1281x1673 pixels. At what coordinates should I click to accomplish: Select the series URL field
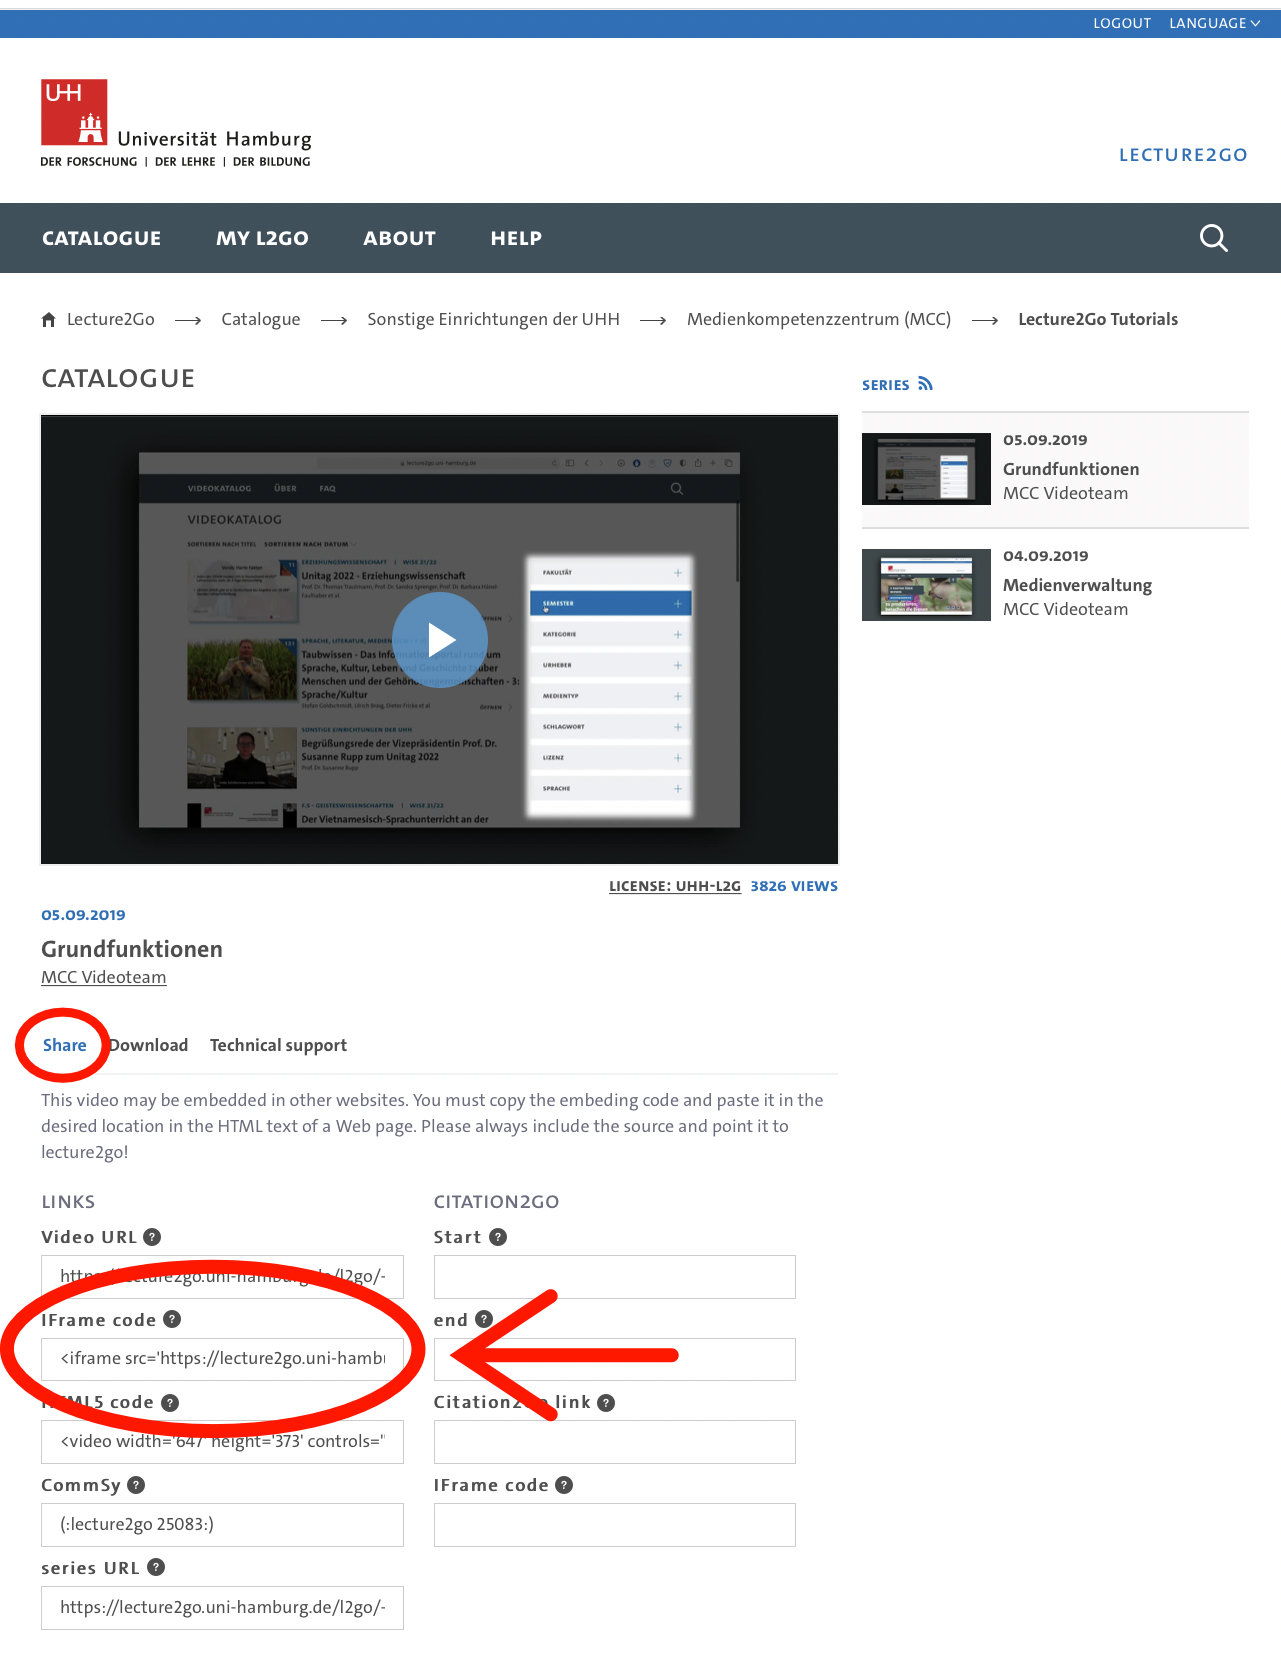pos(222,1608)
